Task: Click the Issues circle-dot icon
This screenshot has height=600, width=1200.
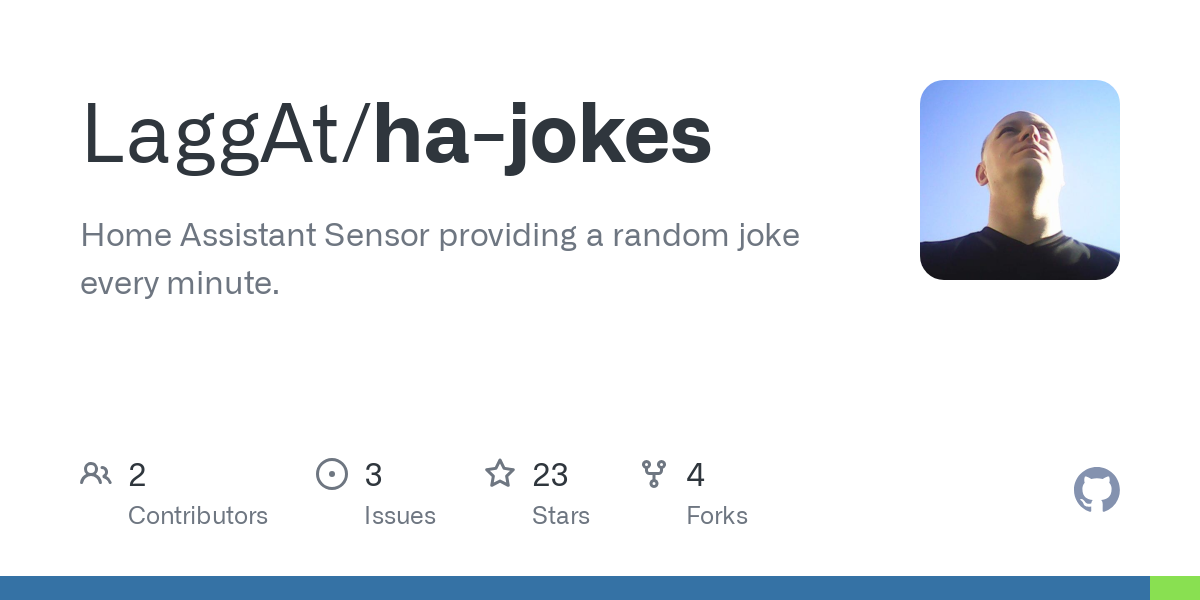Action: (332, 474)
